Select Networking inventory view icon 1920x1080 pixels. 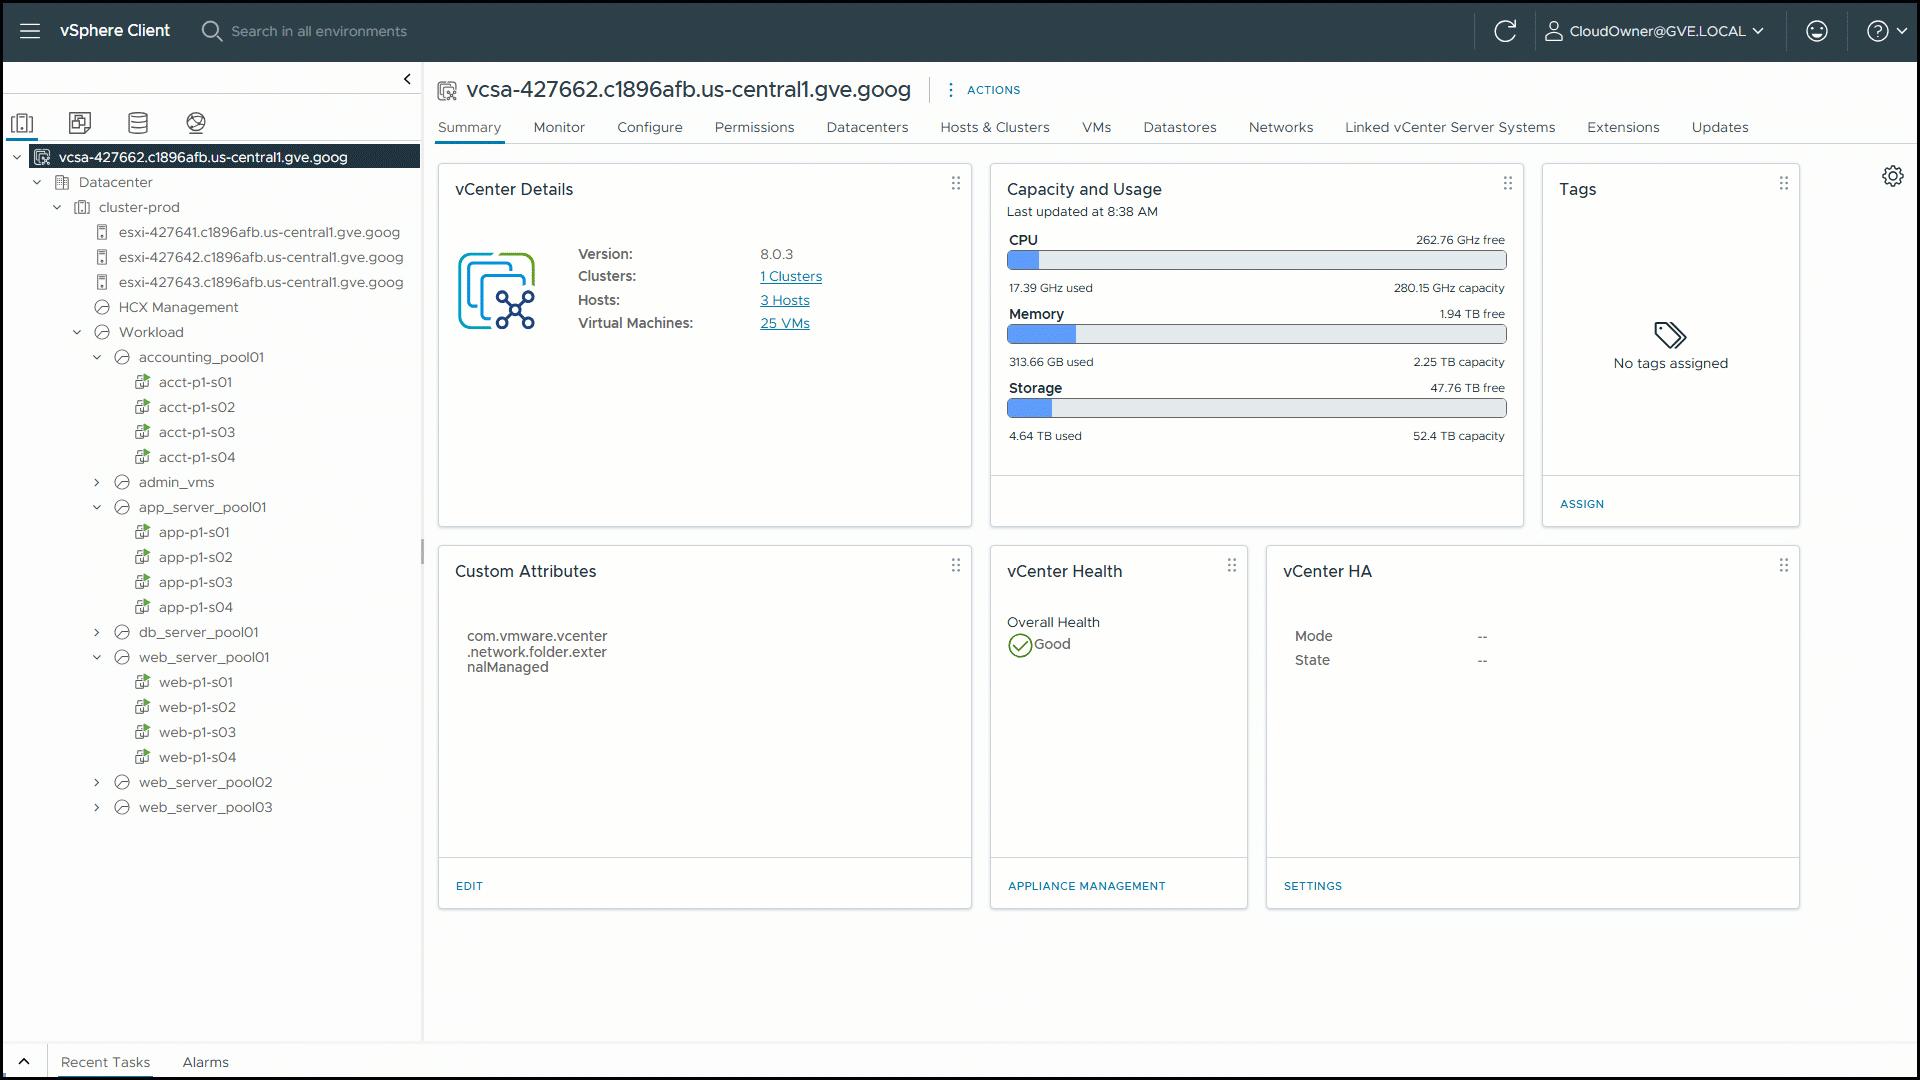(196, 123)
